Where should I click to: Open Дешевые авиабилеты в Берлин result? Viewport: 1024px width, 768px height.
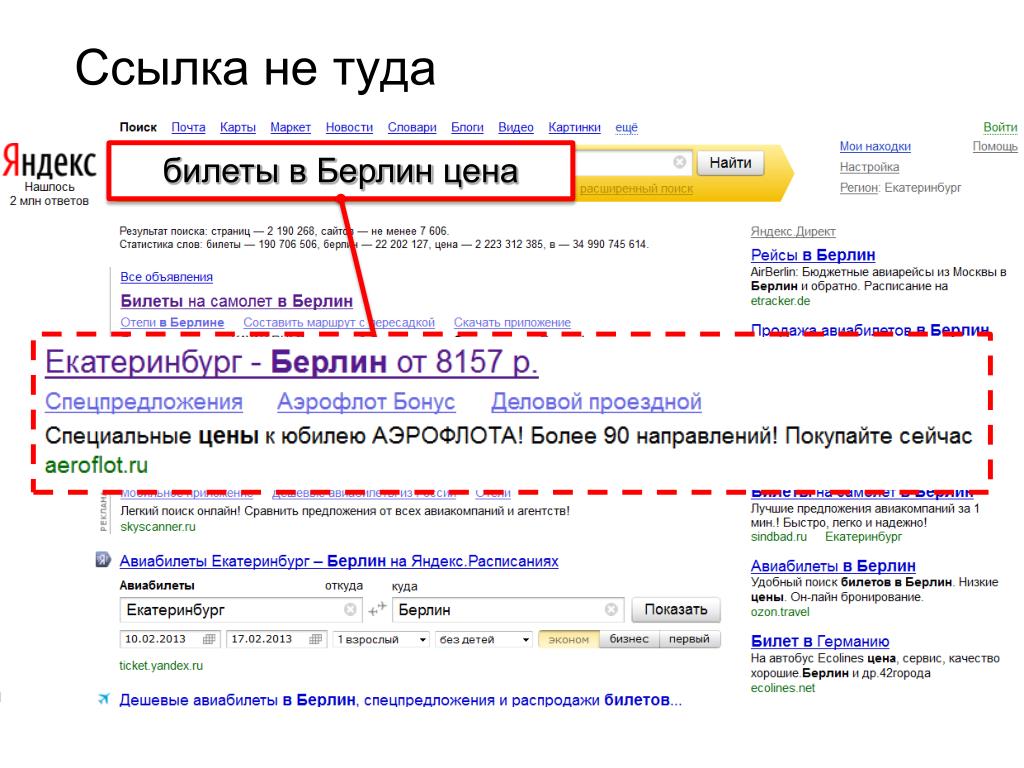(400, 700)
